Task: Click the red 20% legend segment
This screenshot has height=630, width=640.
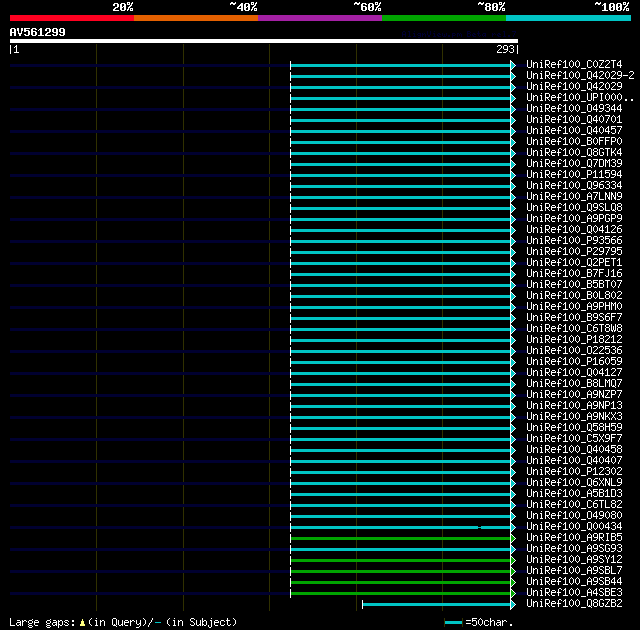Action: tap(72, 18)
